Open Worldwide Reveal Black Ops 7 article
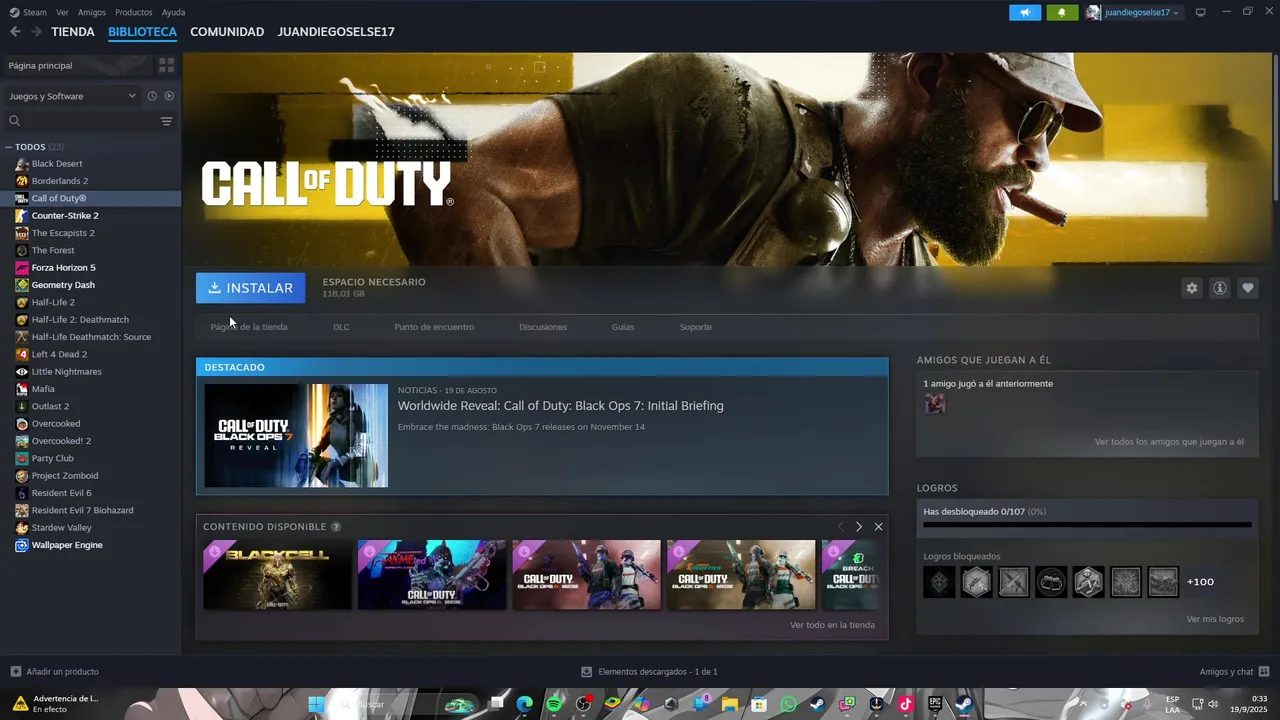The height and width of the screenshot is (720, 1280). coord(560,406)
